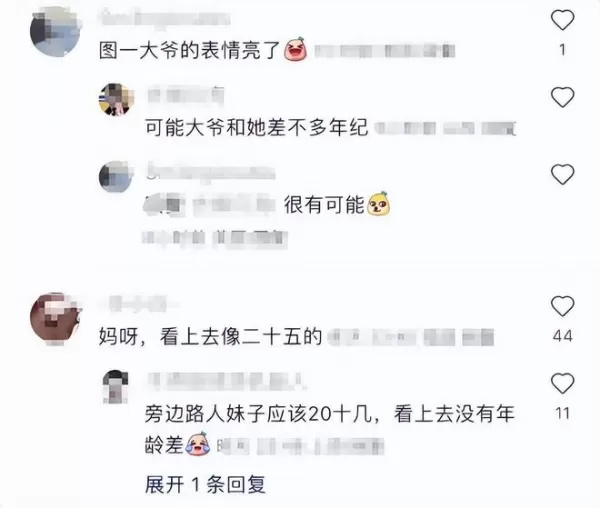Like the comment 图一大爷的表情亮了
Screen dimensions: 600x508
tap(562, 20)
